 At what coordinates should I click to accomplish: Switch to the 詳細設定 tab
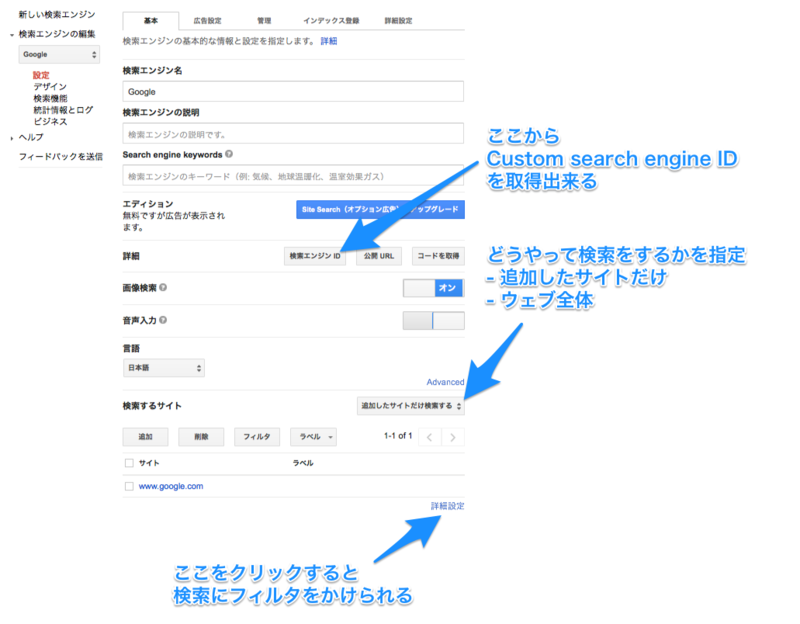[x=398, y=21]
